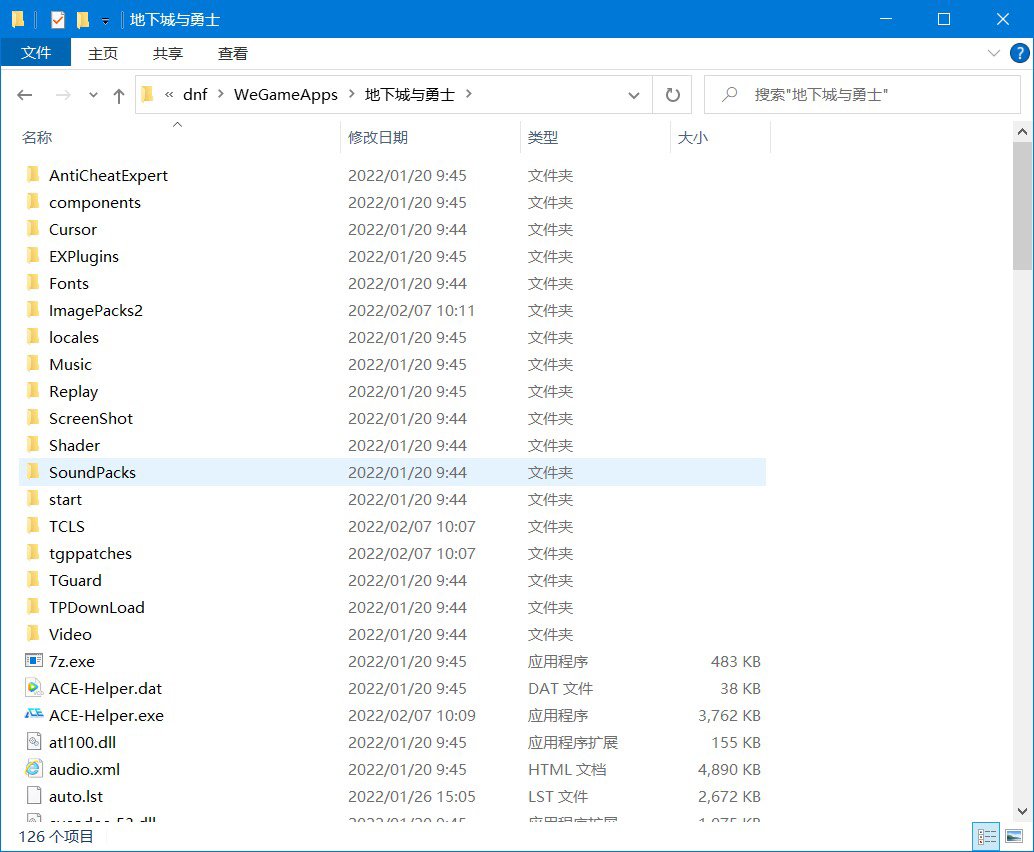Click WeGameApps in the address path
Screen dimensions: 1034x852
click(286, 94)
